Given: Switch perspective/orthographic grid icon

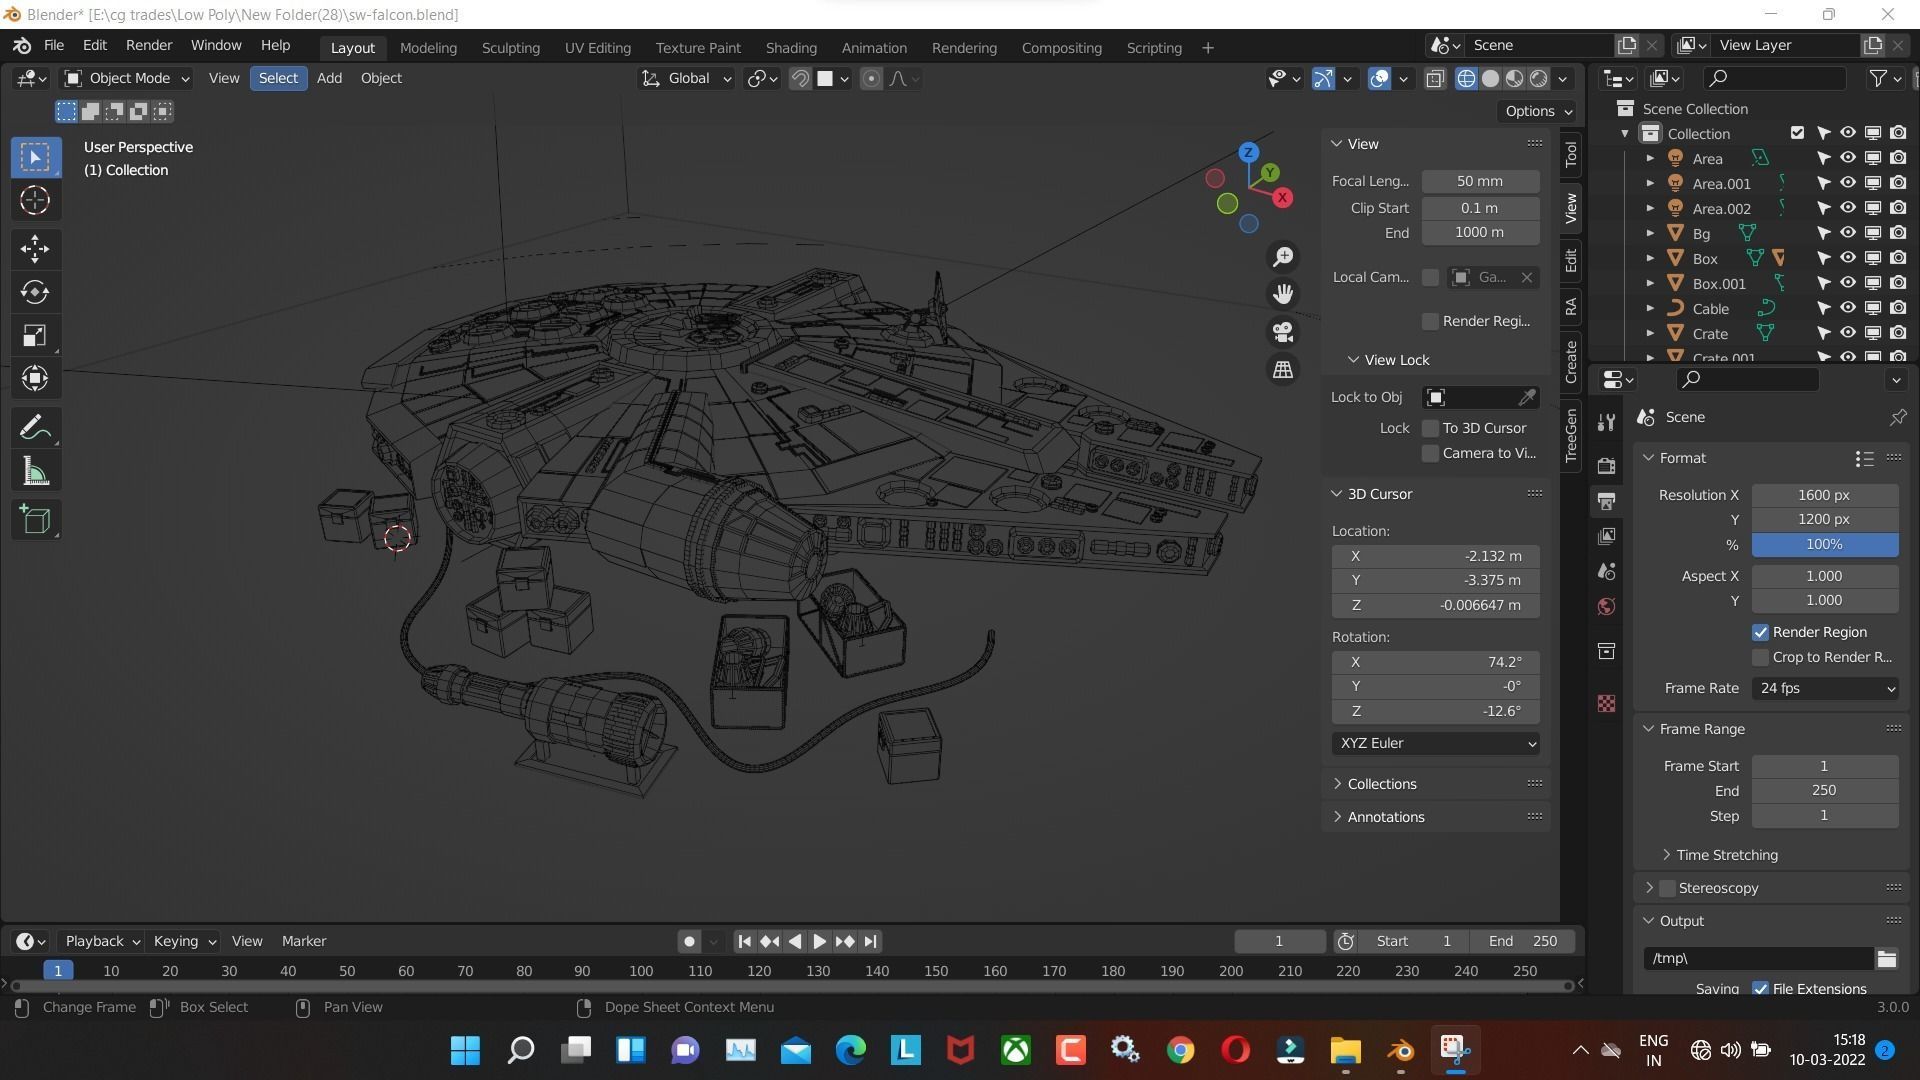Looking at the screenshot, I should coord(1283,370).
